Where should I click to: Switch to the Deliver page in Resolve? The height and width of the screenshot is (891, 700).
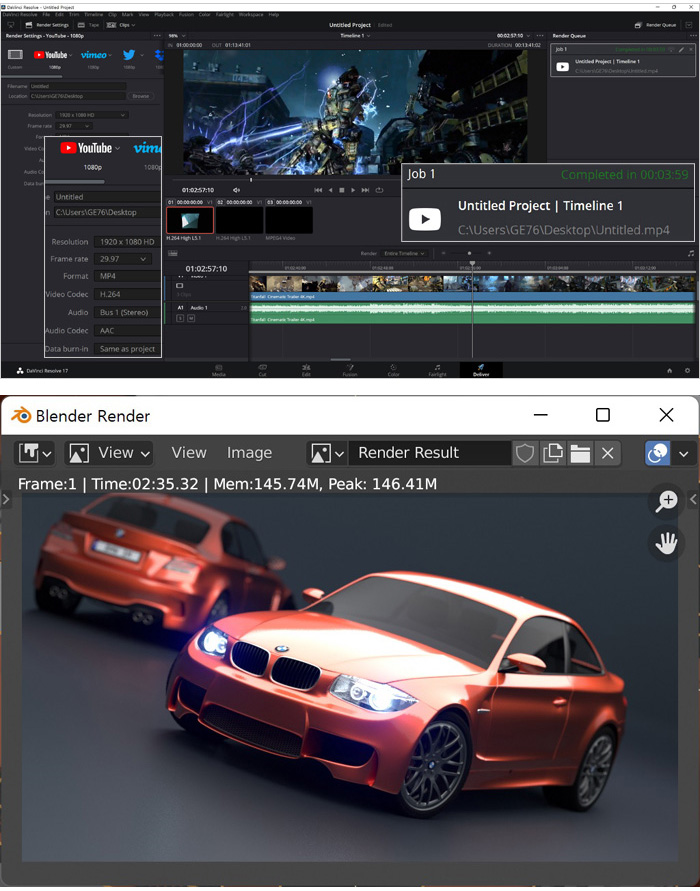click(x=480, y=370)
